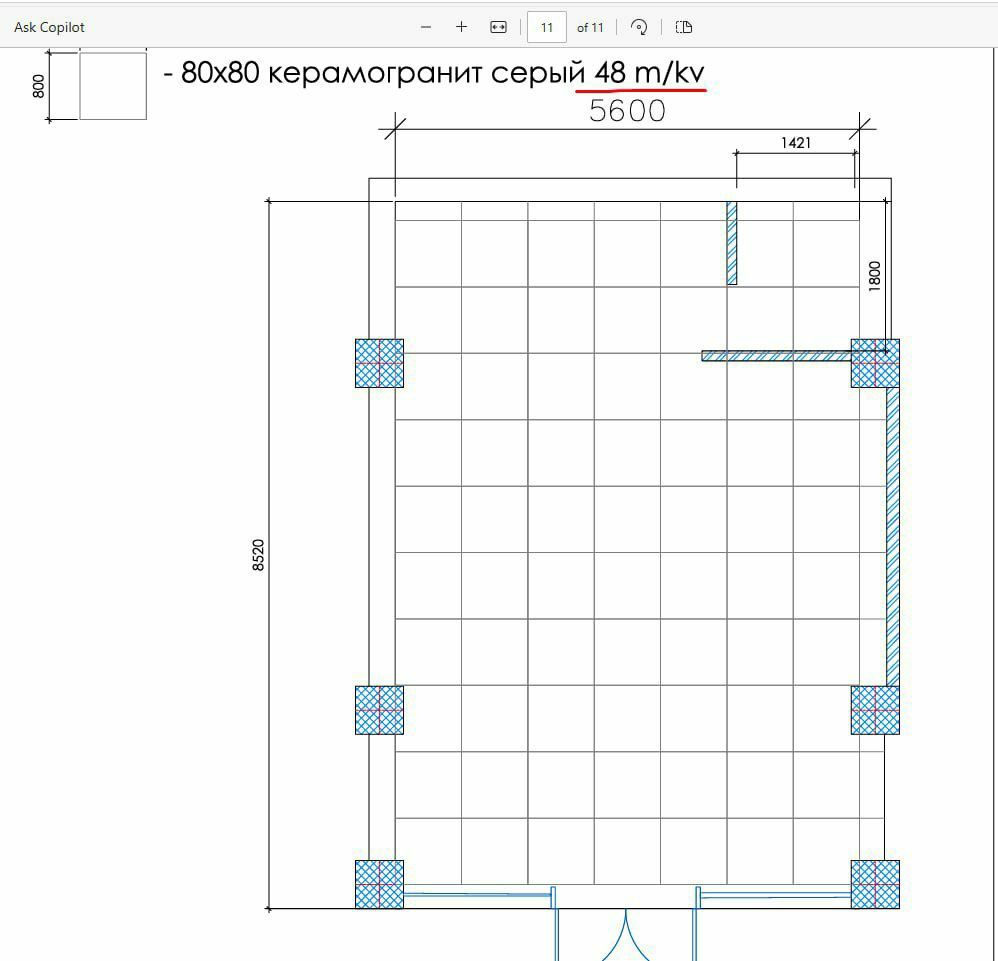Viewport: 998px width, 961px height.
Task: Zoom out with the minus icon
Action: pyautogui.click(x=426, y=27)
